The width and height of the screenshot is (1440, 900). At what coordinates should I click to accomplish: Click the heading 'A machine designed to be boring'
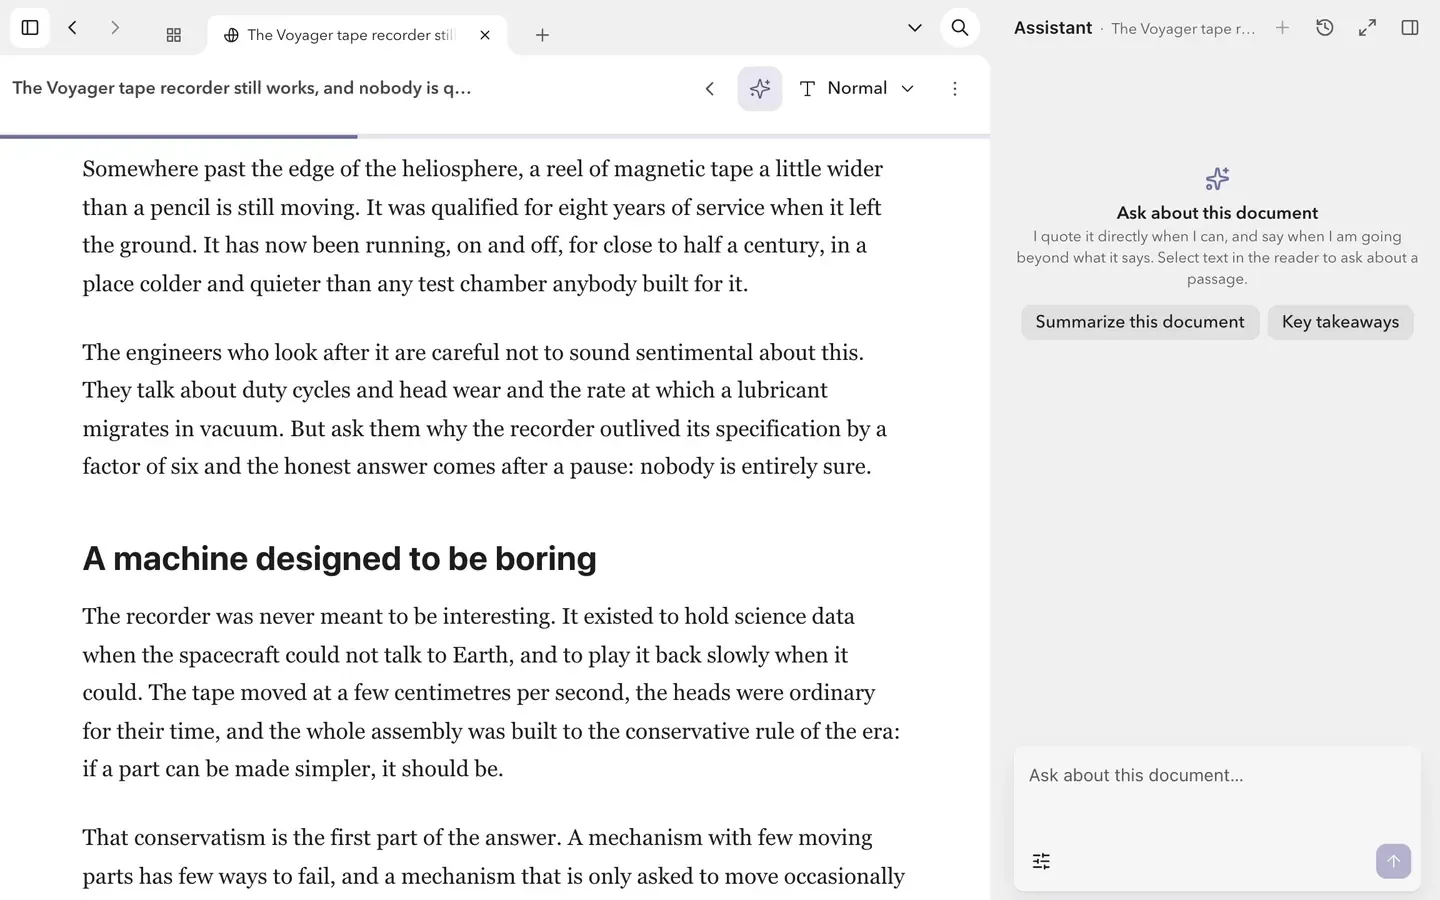pos(339,558)
